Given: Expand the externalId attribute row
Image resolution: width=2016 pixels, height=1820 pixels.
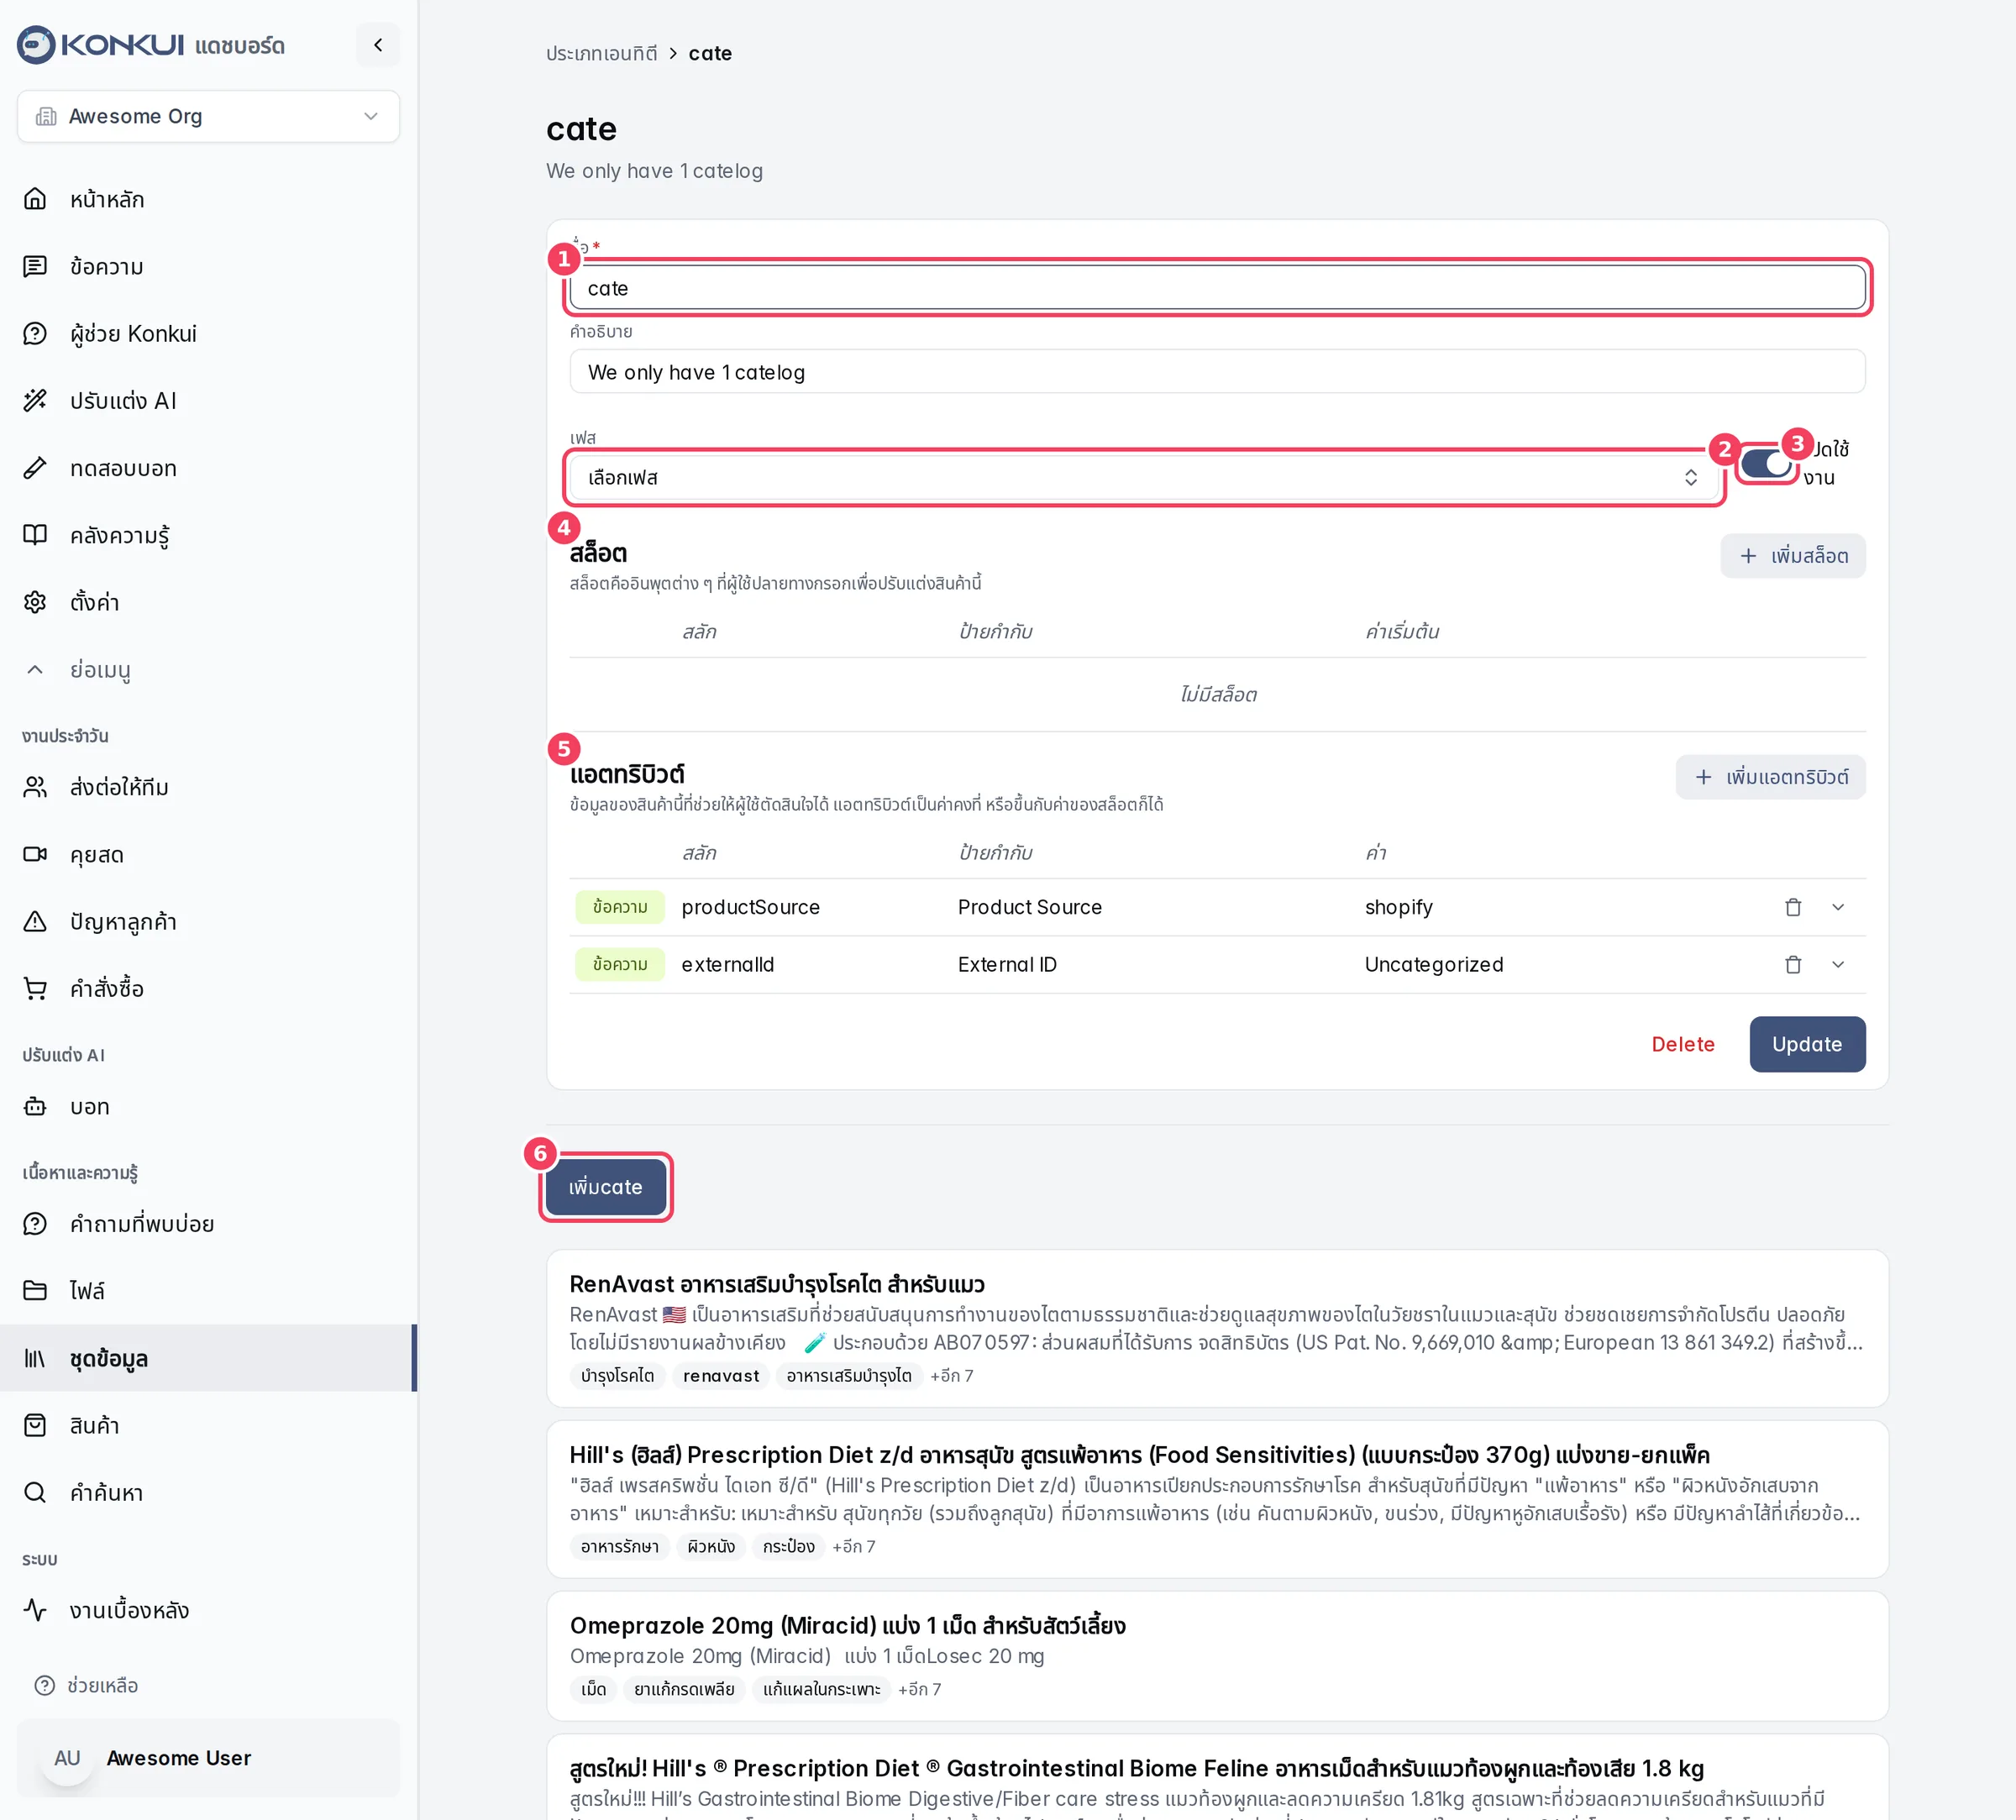Looking at the screenshot, I should click(1838, 964).
